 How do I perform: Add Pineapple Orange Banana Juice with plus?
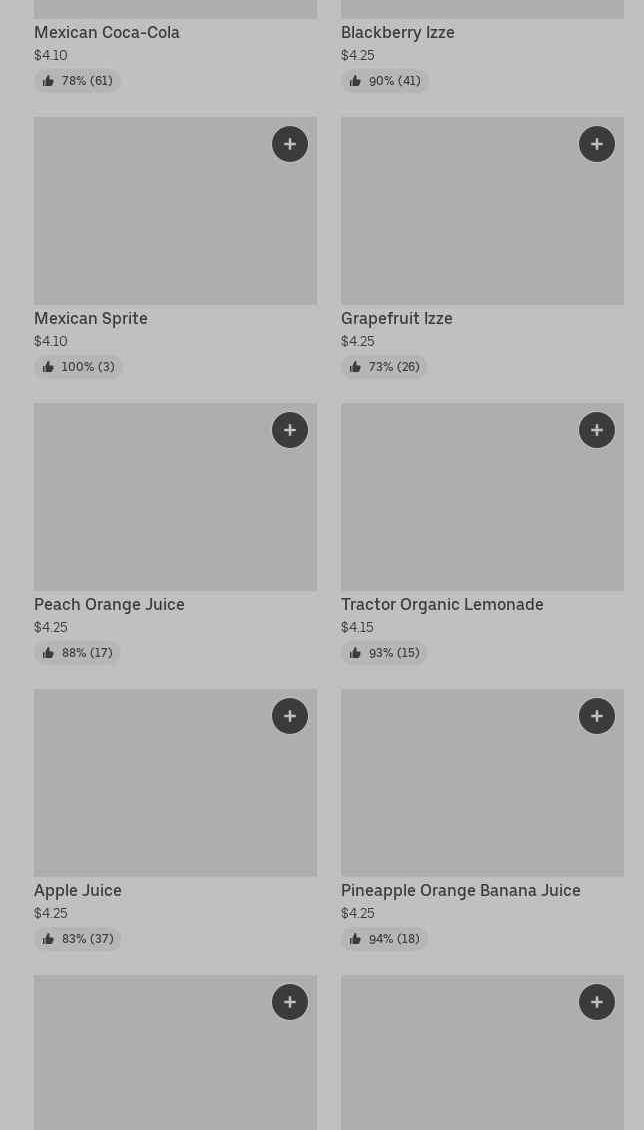point(597,716)
